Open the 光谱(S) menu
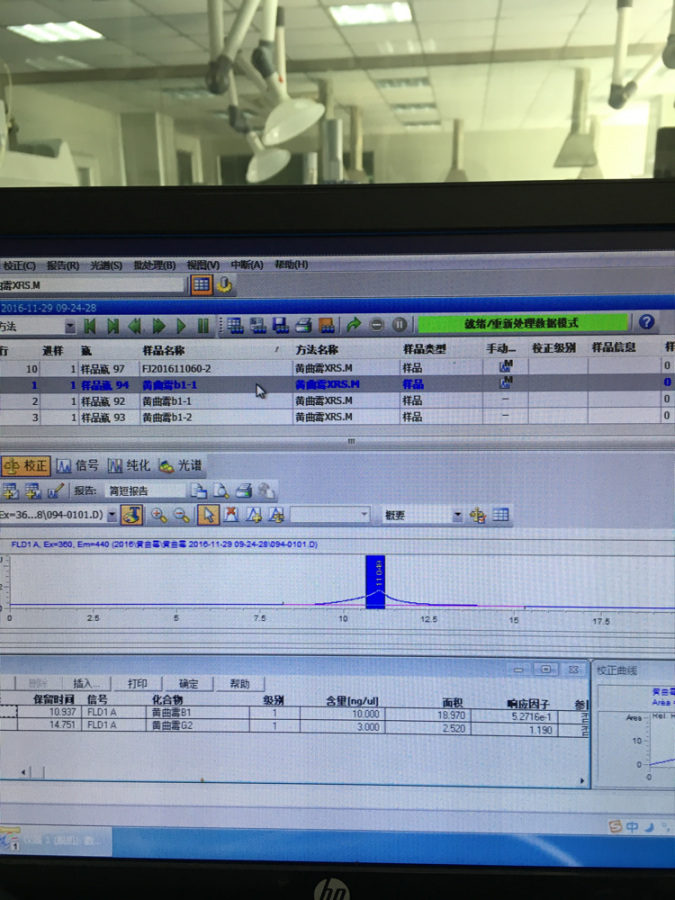The image size is (675, 900). [x=106, y=265]
